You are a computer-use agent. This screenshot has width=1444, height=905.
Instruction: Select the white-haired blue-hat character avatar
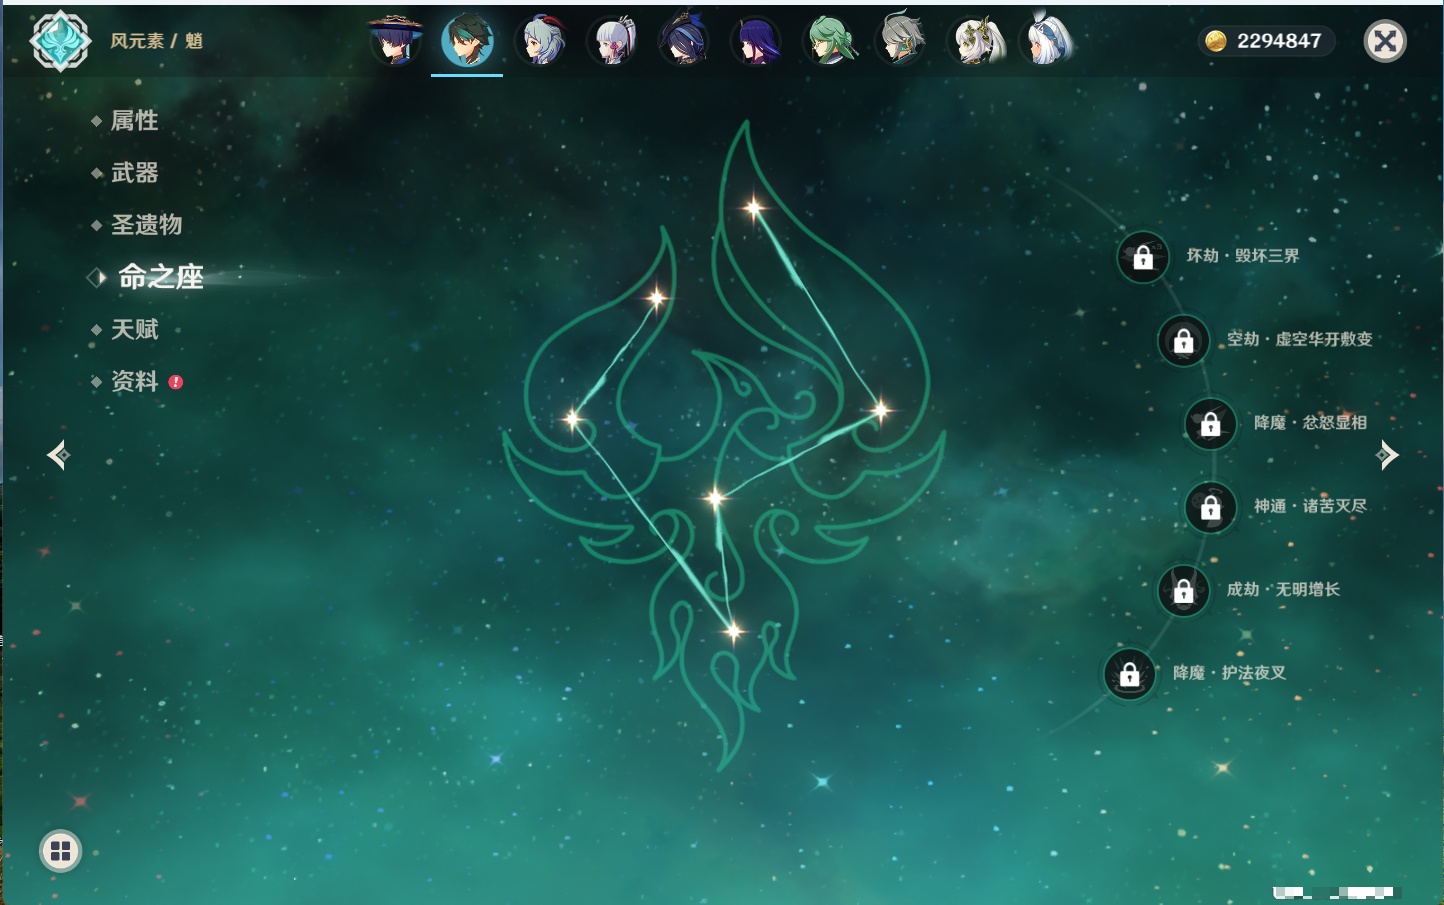(1047, 41)
